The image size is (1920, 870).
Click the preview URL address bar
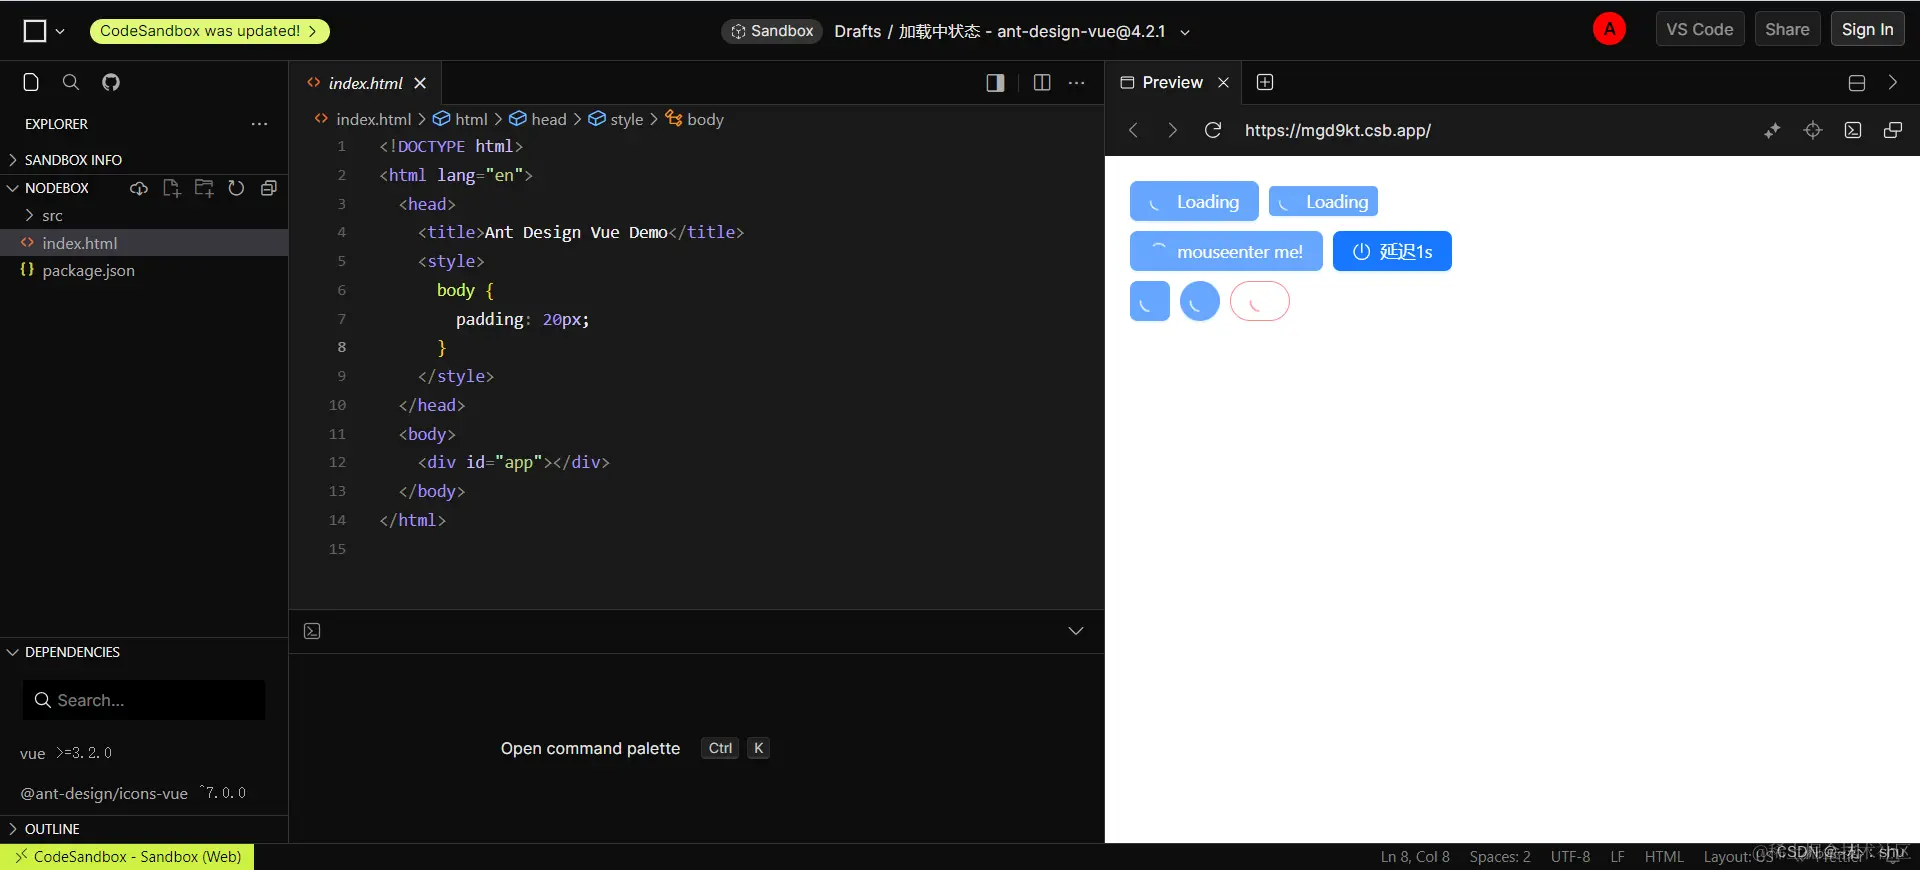tap(1337, 130)
